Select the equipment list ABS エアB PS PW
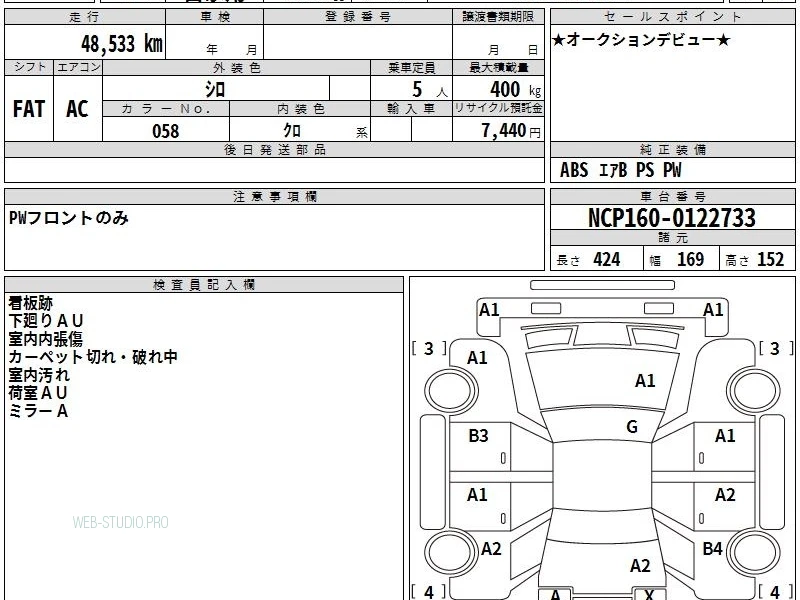This screenshot has height=600, width=800. pyautogui.click(x=620, y=170)
